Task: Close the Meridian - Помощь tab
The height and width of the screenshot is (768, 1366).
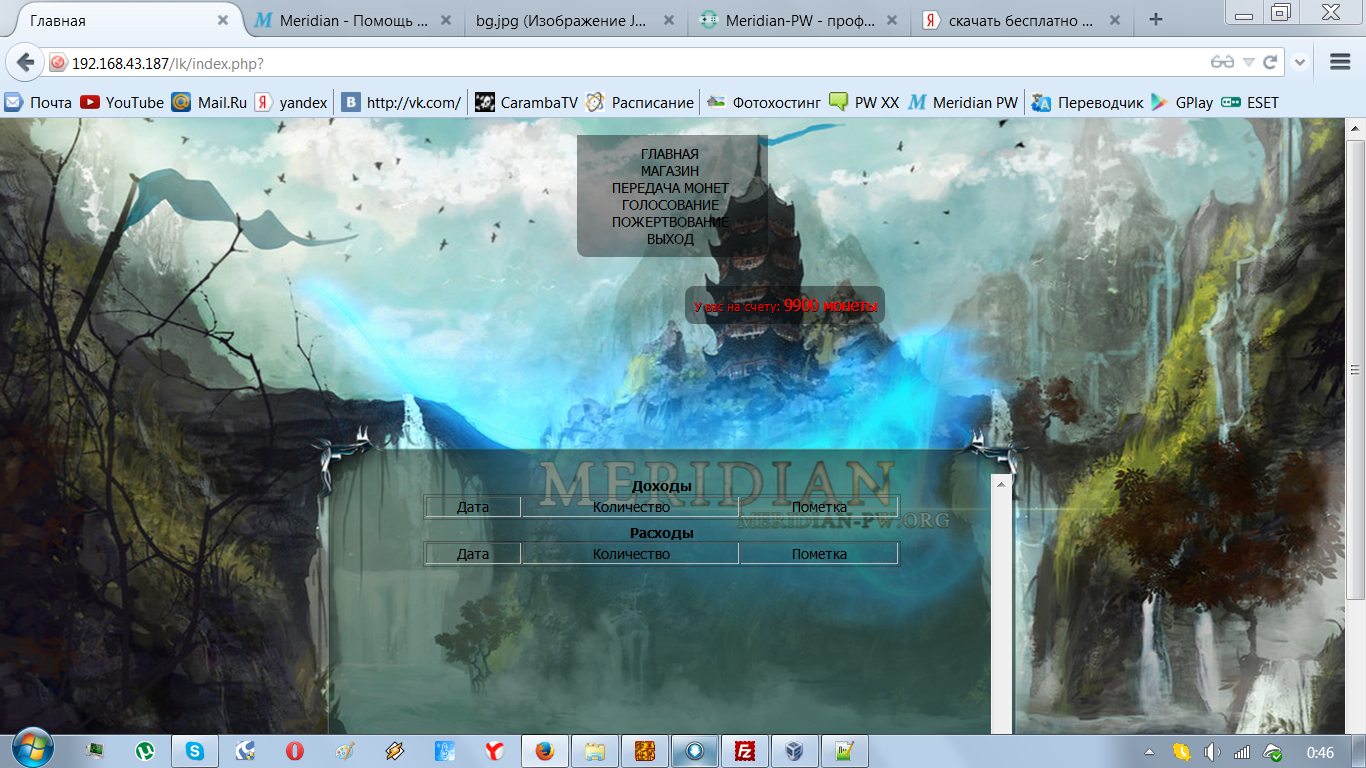Action: point(446,20)
